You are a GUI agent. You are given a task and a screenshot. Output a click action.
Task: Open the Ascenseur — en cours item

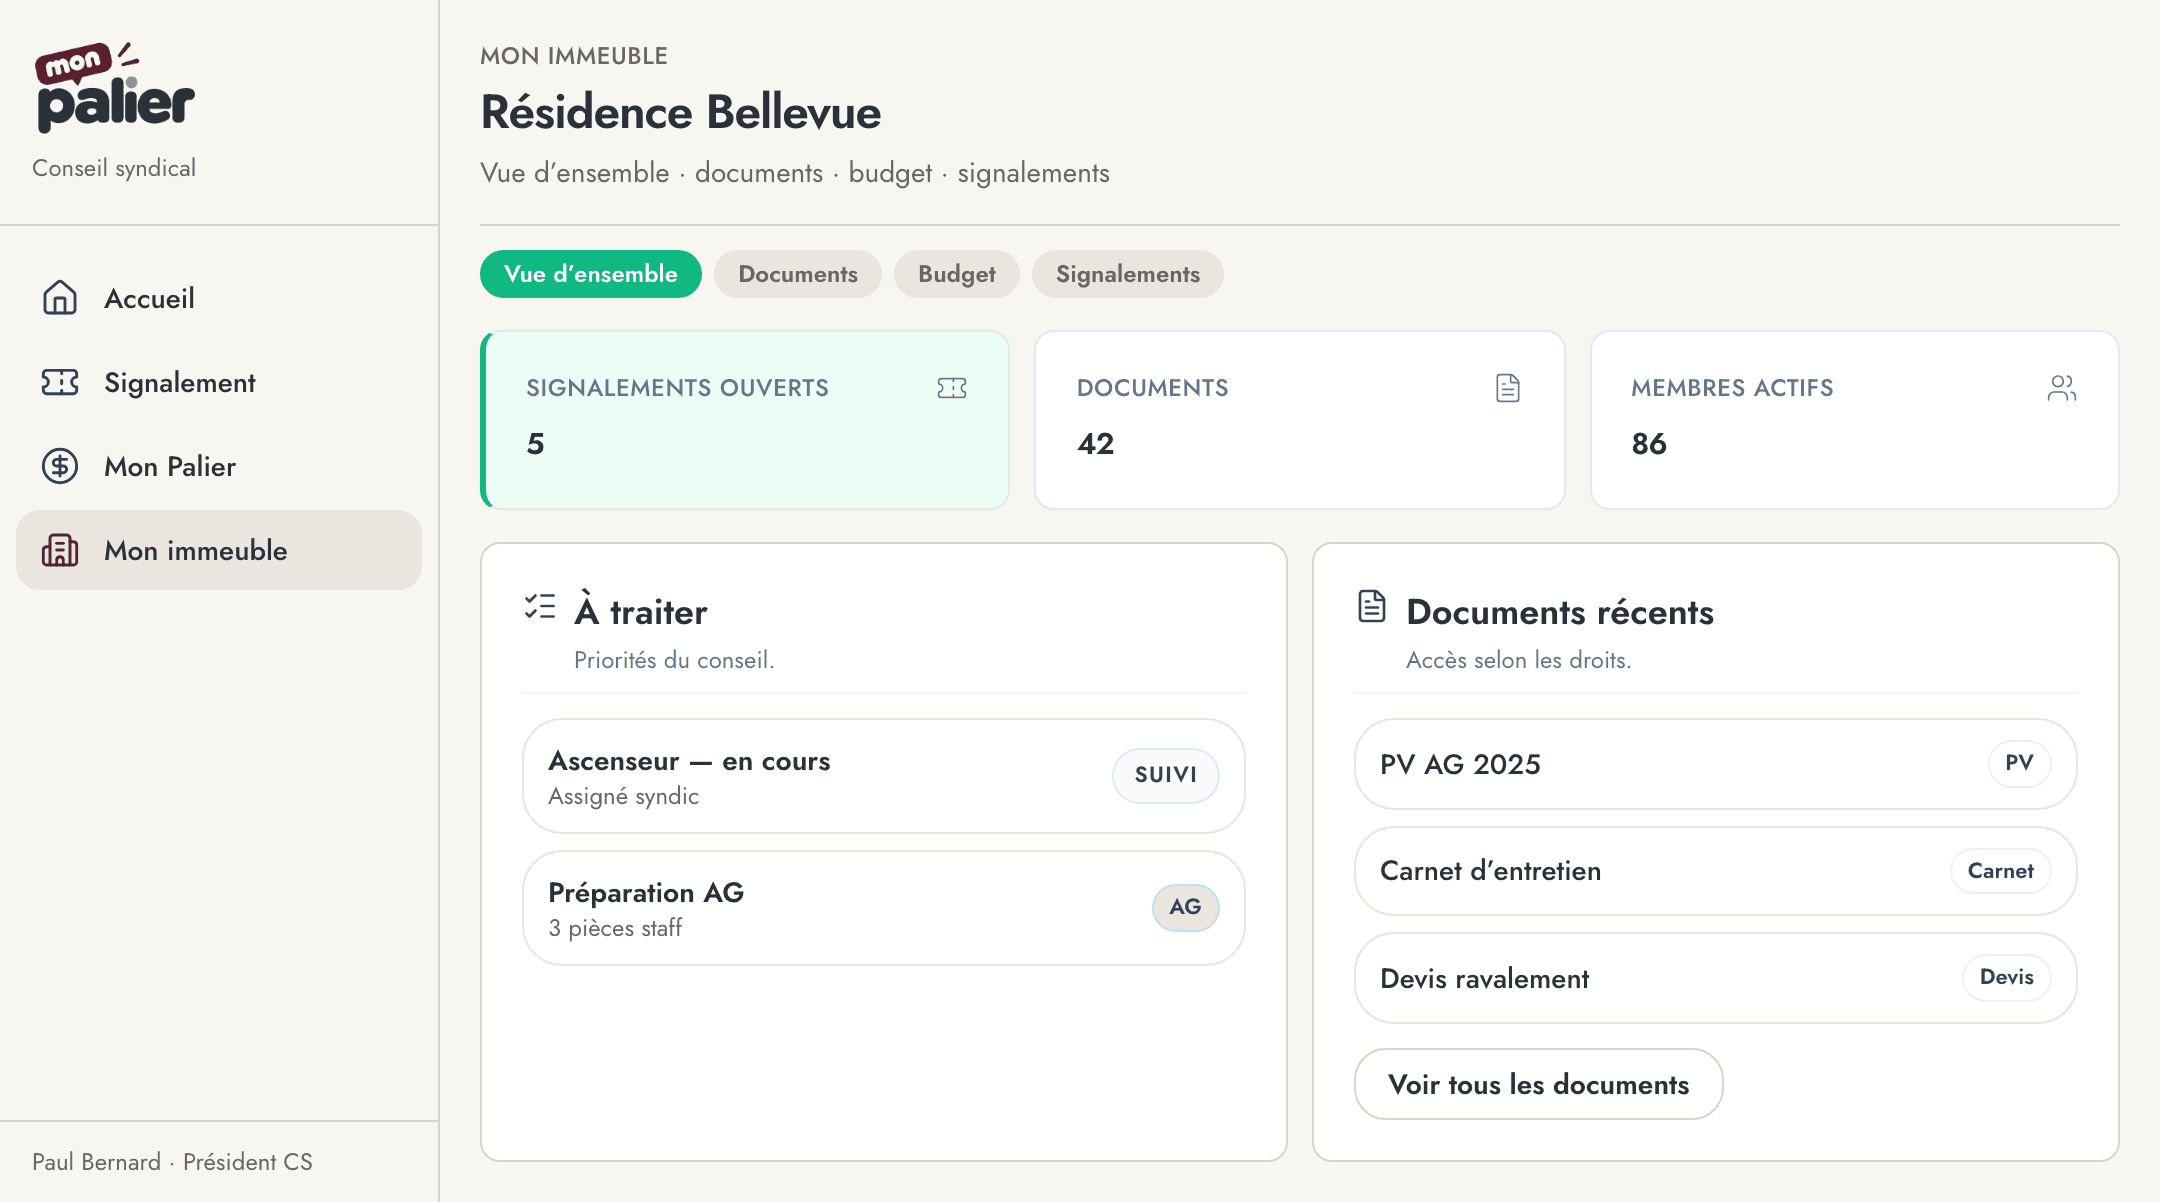pos(884,776)
